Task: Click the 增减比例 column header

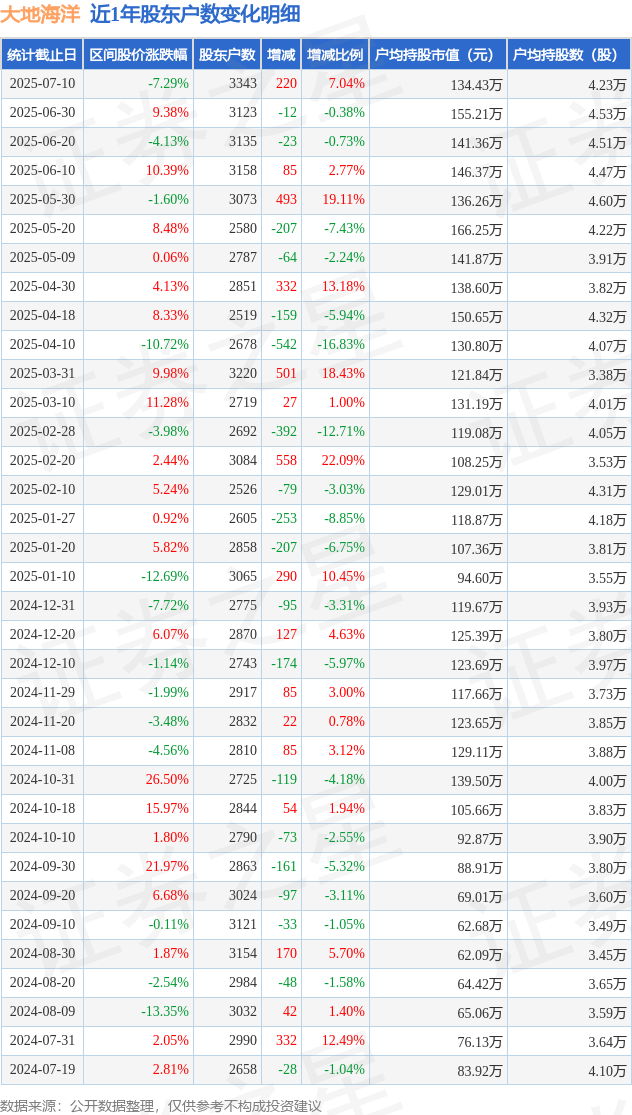Action: pos(335,55)
